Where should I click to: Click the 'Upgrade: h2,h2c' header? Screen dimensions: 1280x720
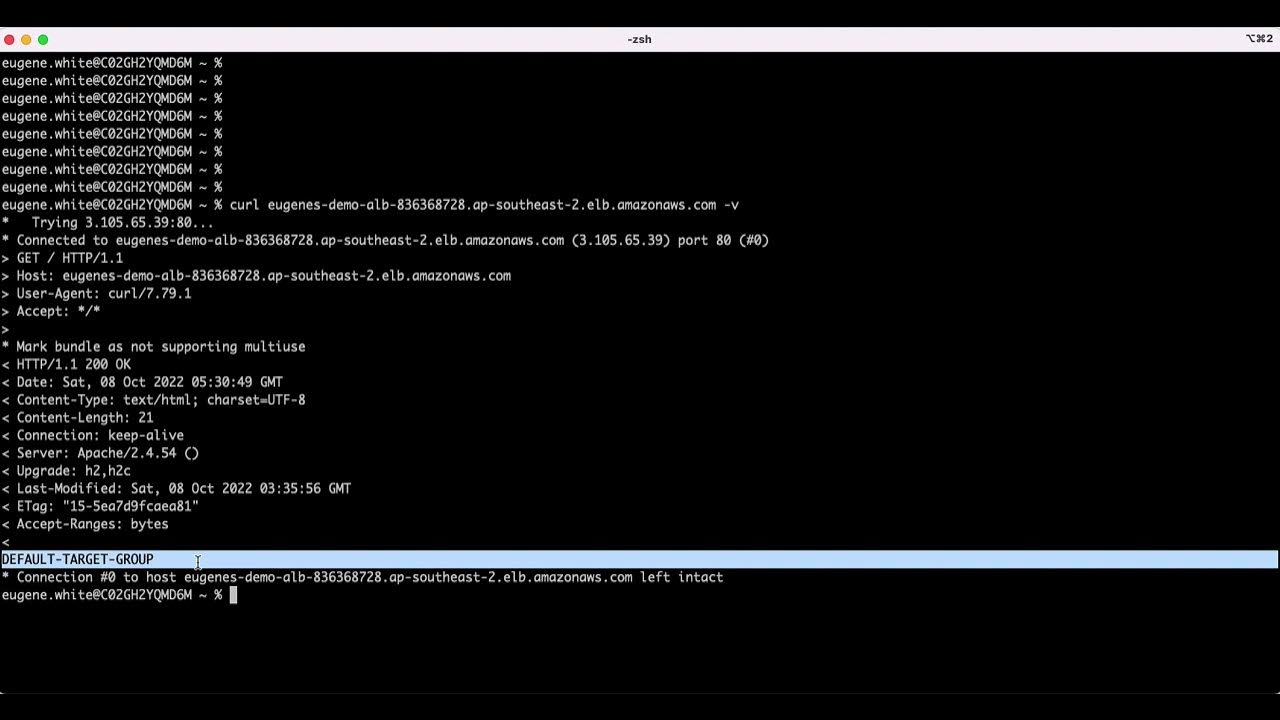point(66,471)
